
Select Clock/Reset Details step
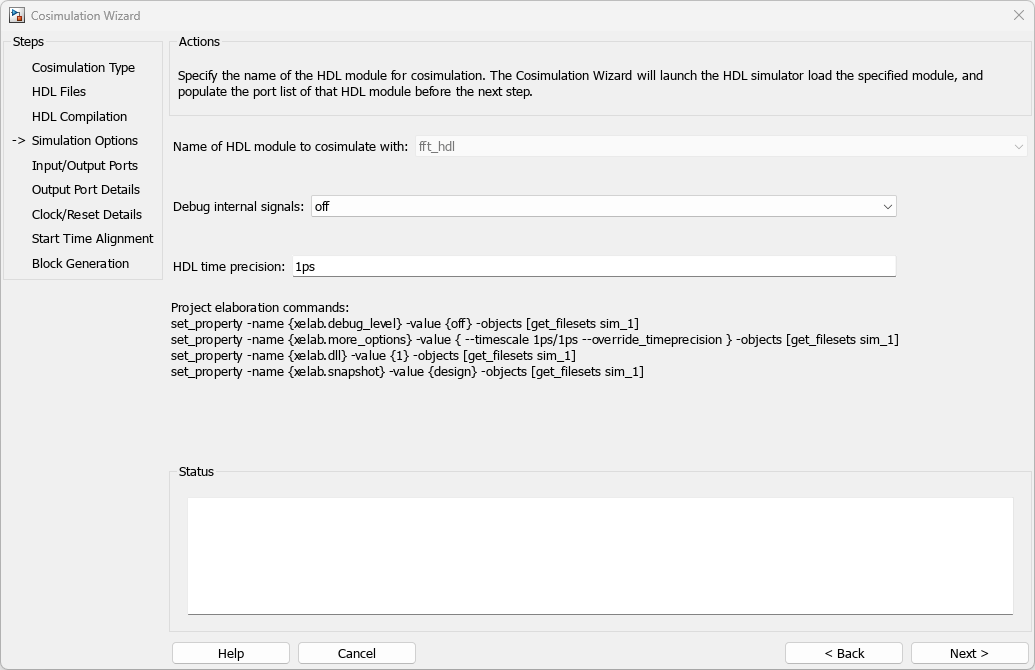point(87,215)
